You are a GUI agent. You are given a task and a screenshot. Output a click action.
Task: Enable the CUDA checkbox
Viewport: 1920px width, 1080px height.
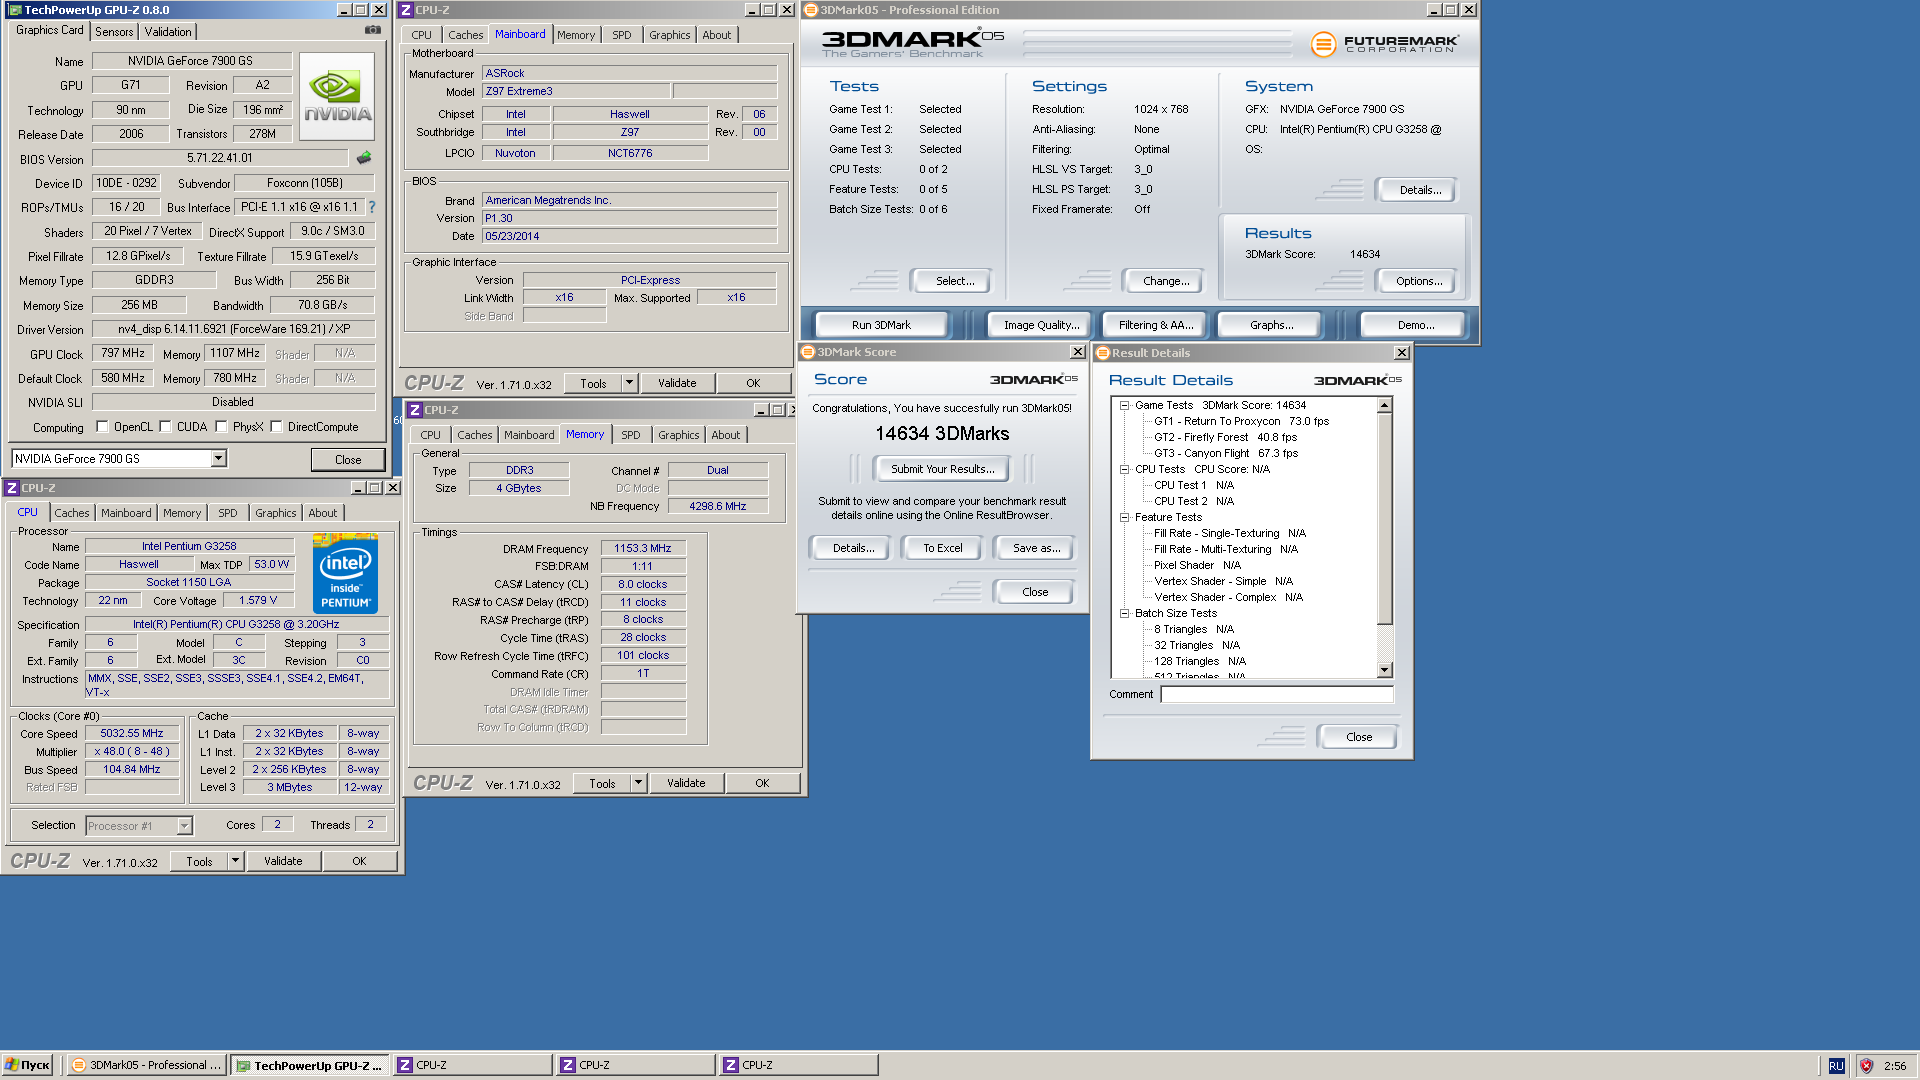tap(166, 427)
